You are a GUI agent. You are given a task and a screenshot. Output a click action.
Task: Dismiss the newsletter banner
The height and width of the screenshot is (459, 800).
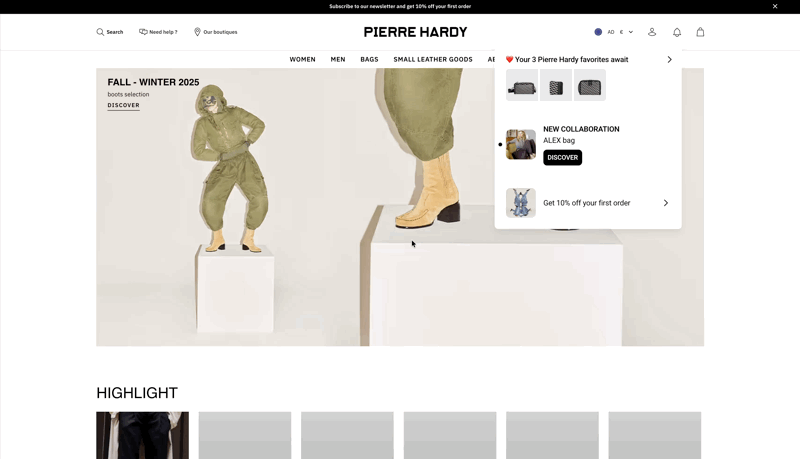775,7
